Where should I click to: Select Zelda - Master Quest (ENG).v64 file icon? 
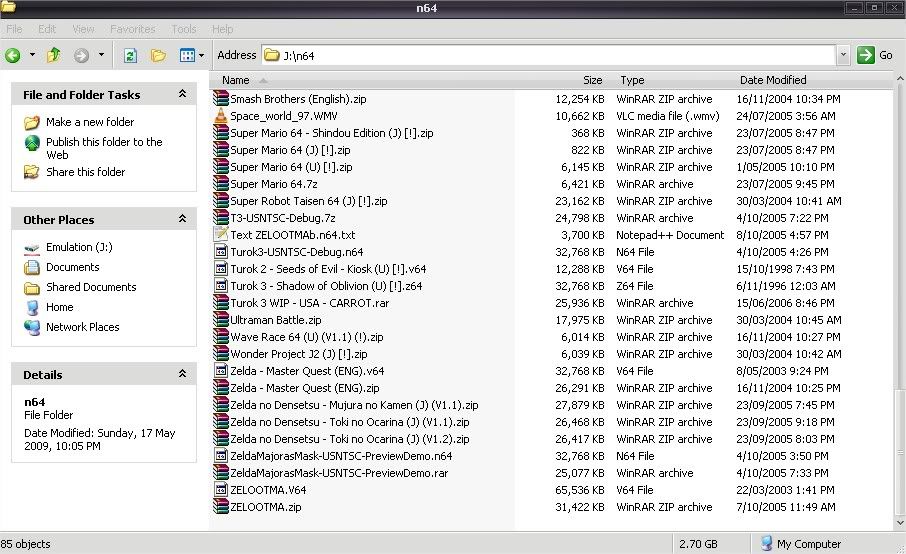pos(221,371)
